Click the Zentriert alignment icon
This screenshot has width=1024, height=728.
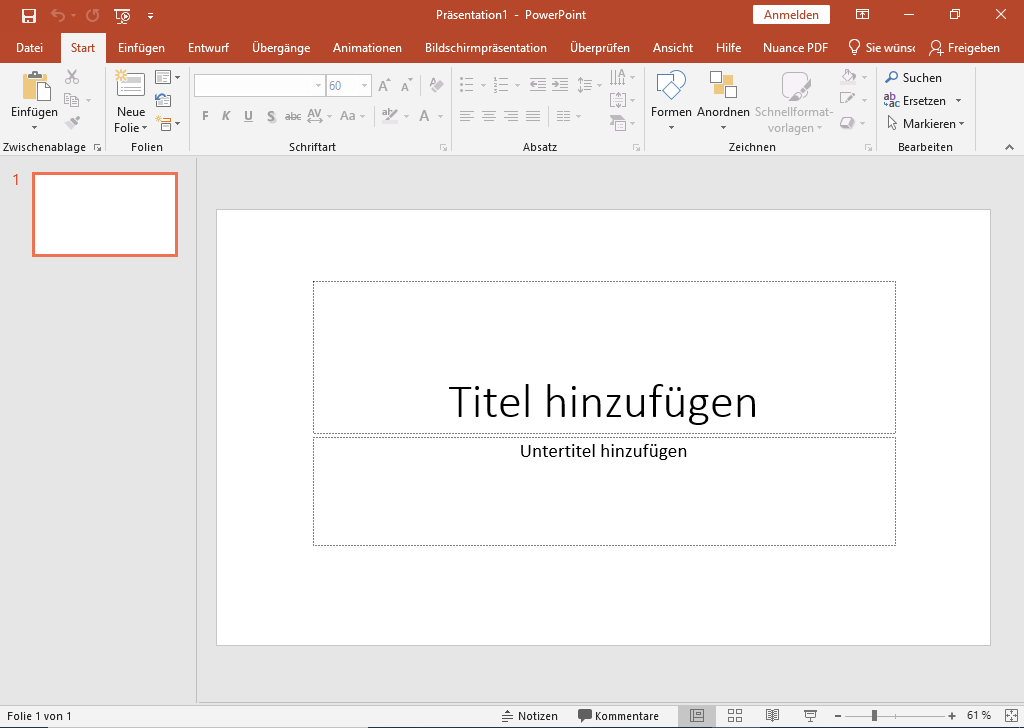(488, 116)
